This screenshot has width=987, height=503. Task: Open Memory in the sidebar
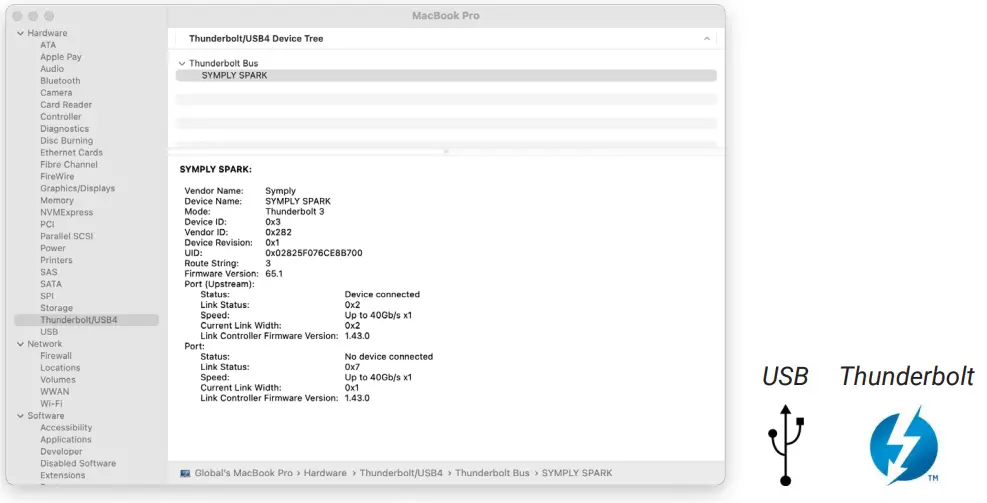click(57, 201)
